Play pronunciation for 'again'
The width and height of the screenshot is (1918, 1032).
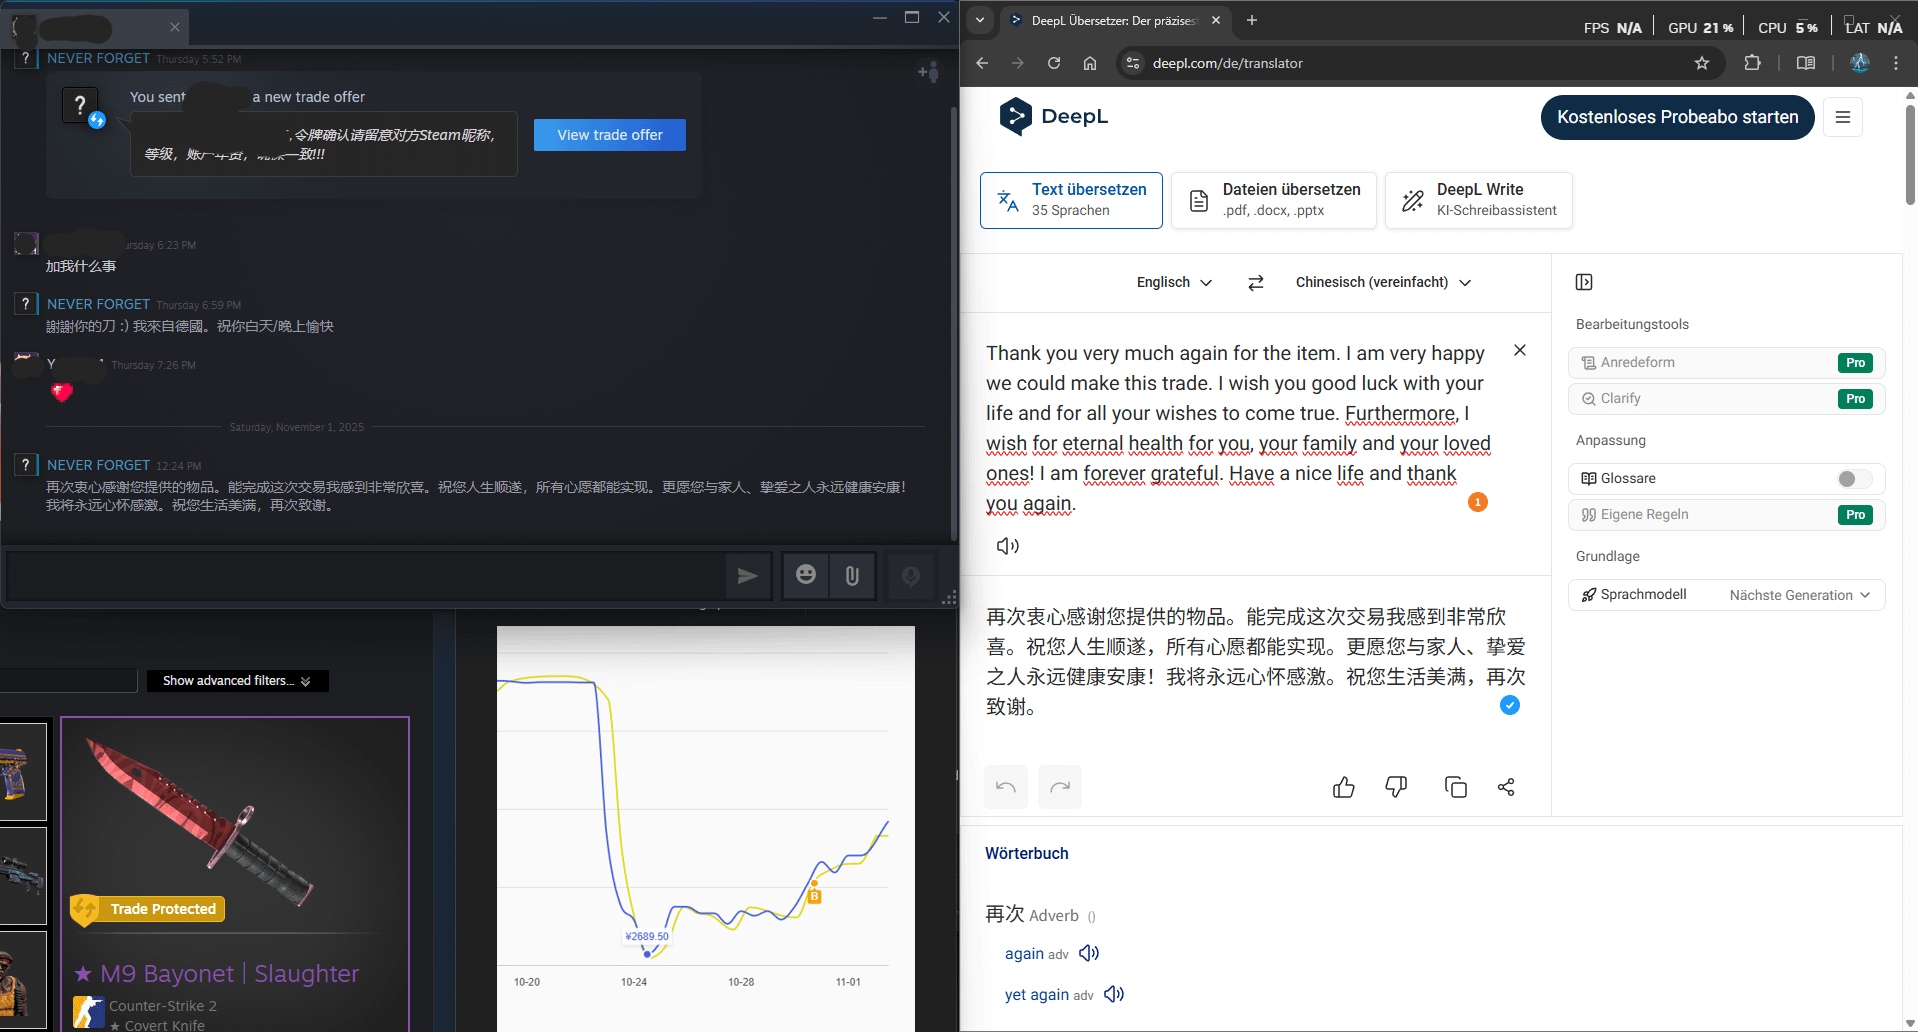(x=1089, y=953)
